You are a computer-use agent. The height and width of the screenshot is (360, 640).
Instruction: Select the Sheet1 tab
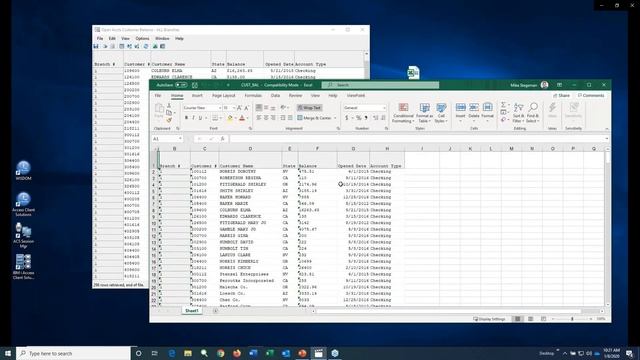point(191,311)
